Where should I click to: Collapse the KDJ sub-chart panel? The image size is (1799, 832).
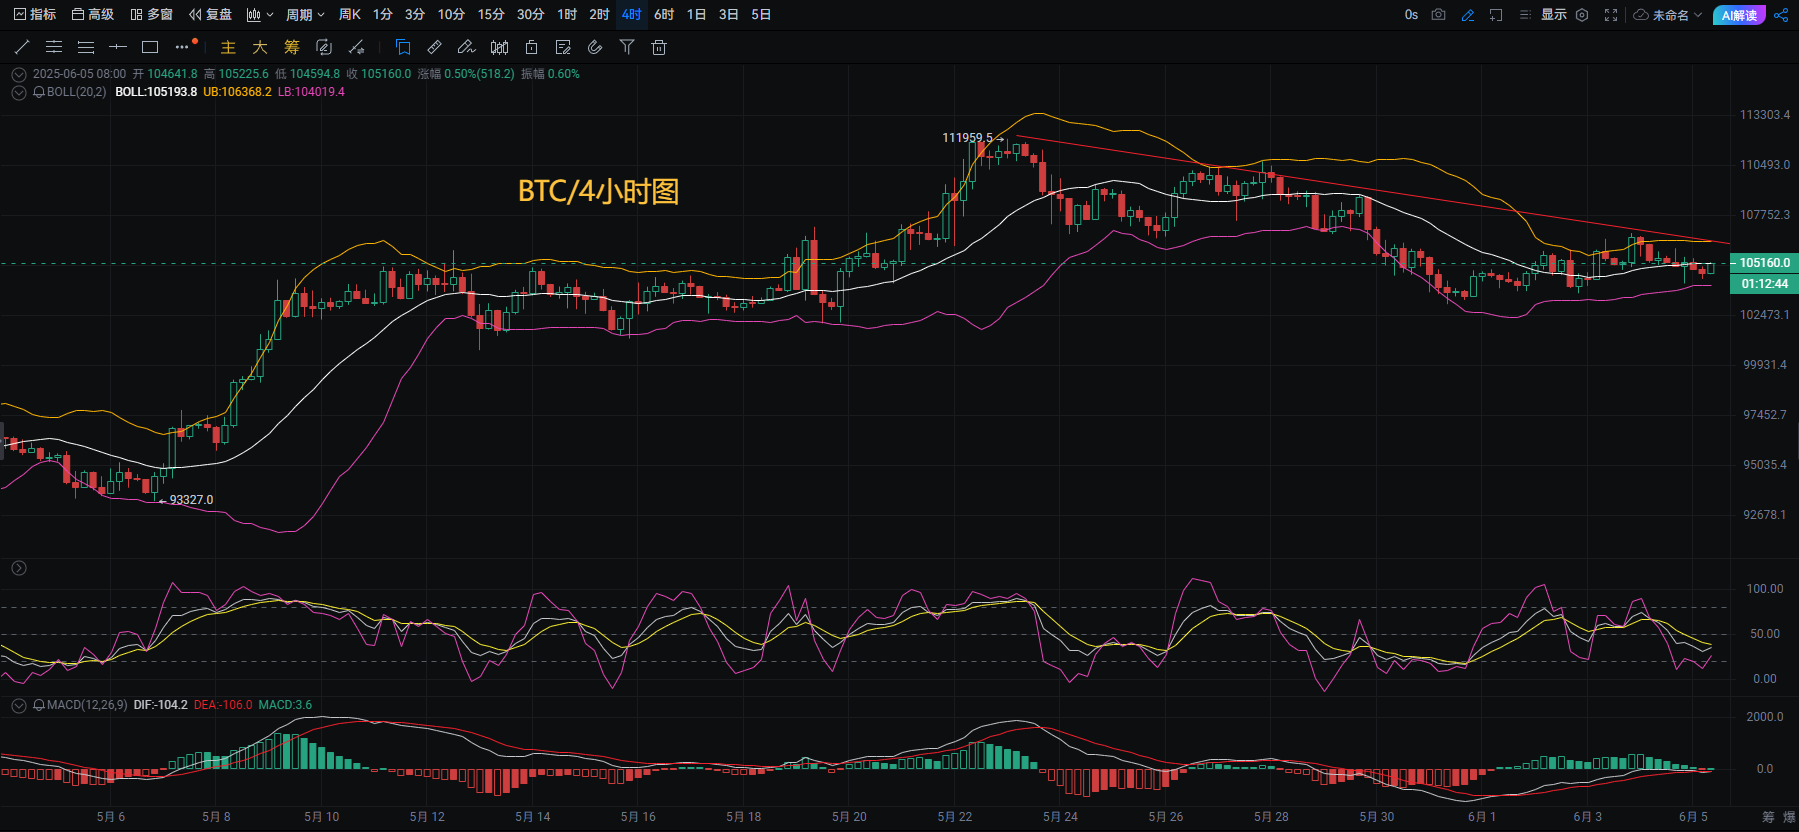point(18,568)
